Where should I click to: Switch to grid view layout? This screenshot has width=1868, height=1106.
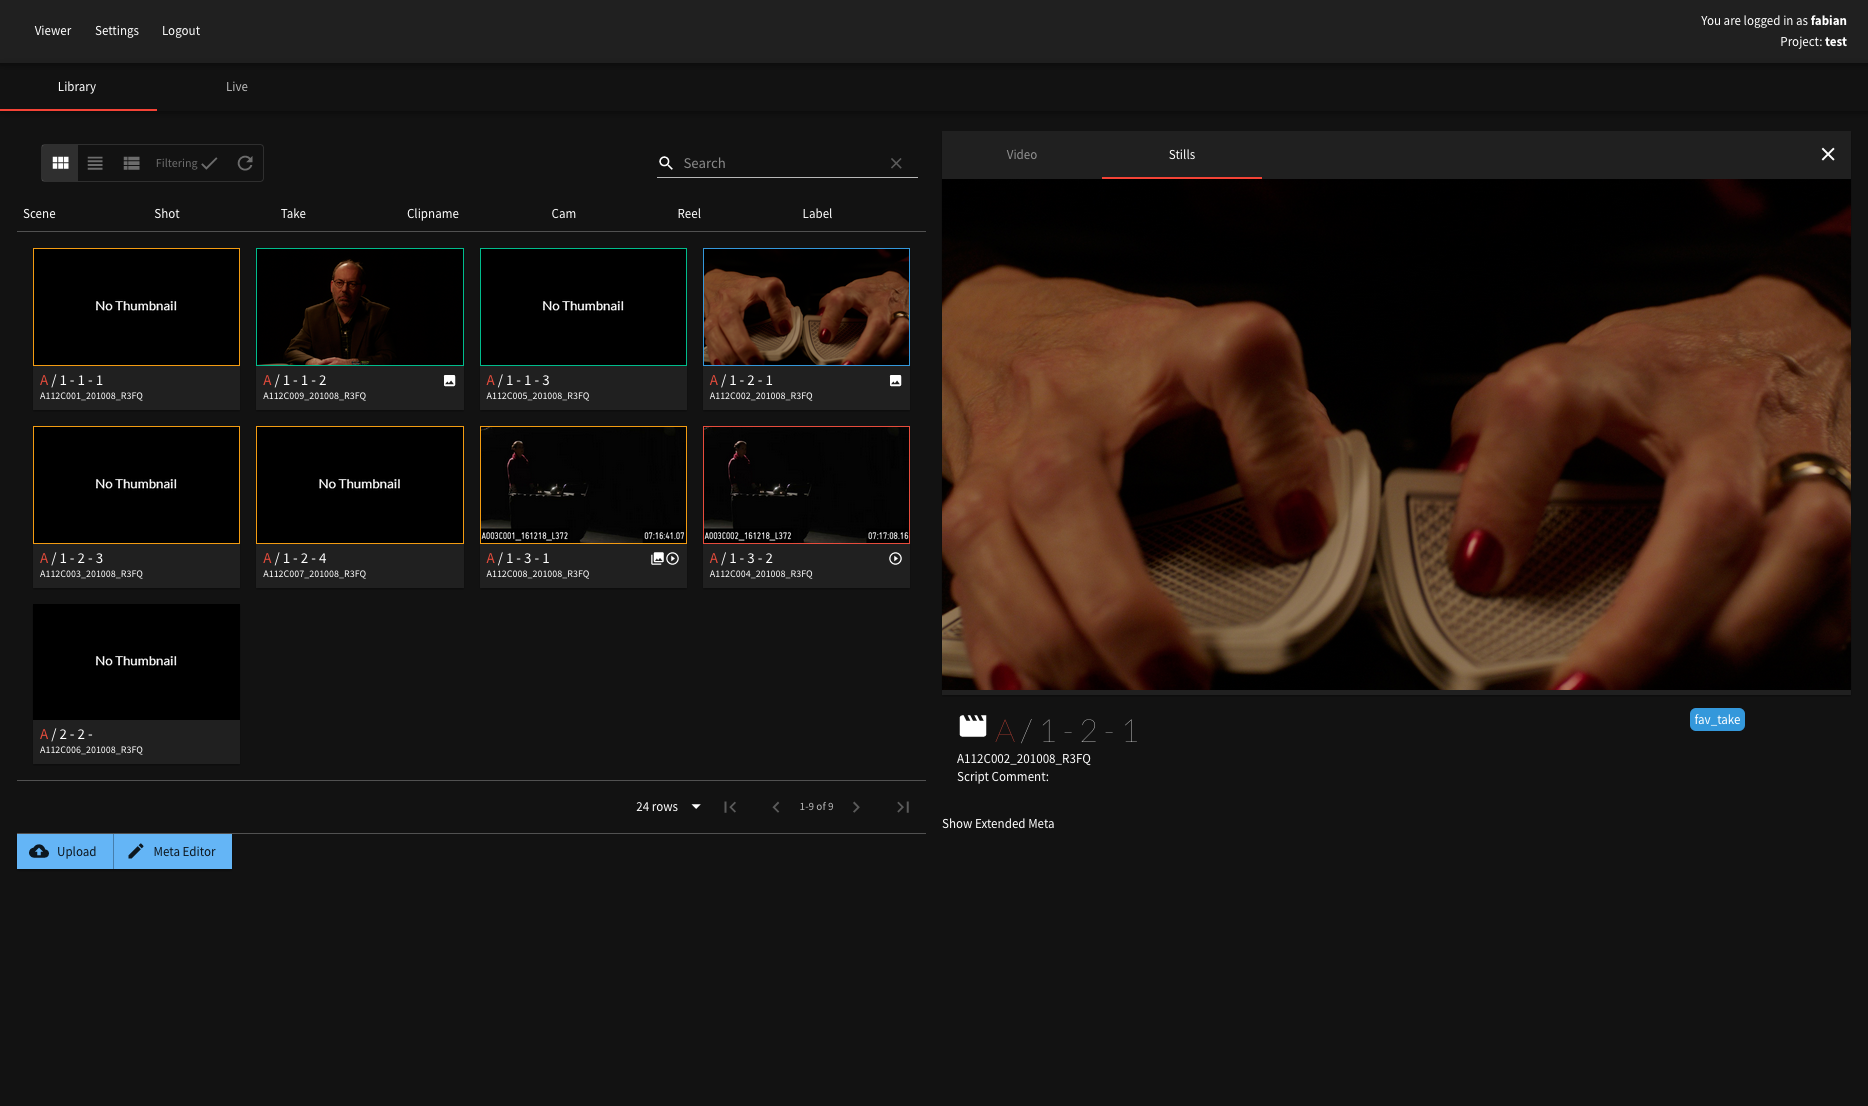pyautogui.click(x=60, y=162)
